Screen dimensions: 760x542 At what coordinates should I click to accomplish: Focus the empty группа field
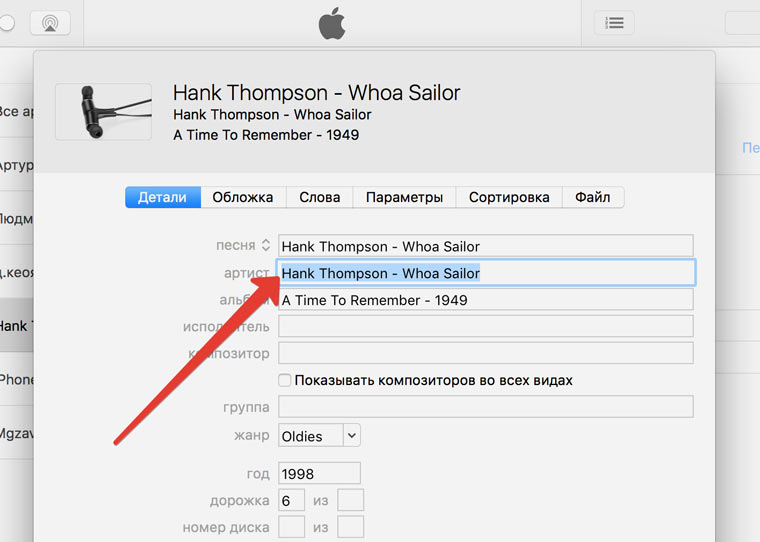point(486,406)
